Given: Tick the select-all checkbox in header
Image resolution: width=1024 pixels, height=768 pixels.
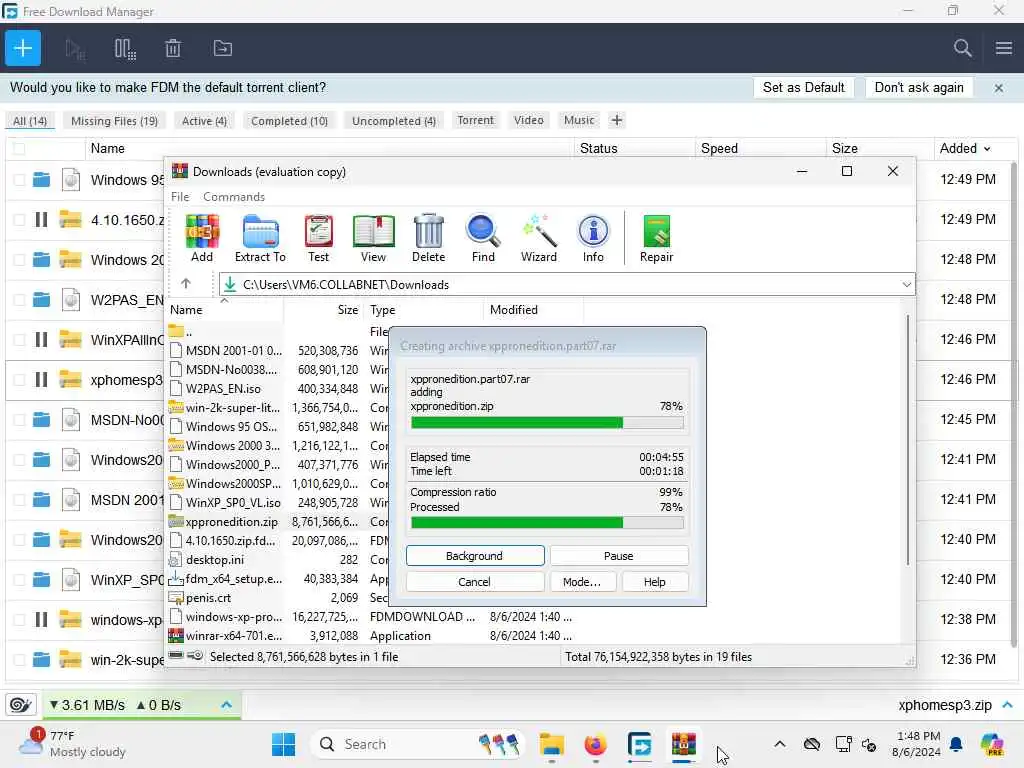Looking at the screenshot, I should (19, 149).
